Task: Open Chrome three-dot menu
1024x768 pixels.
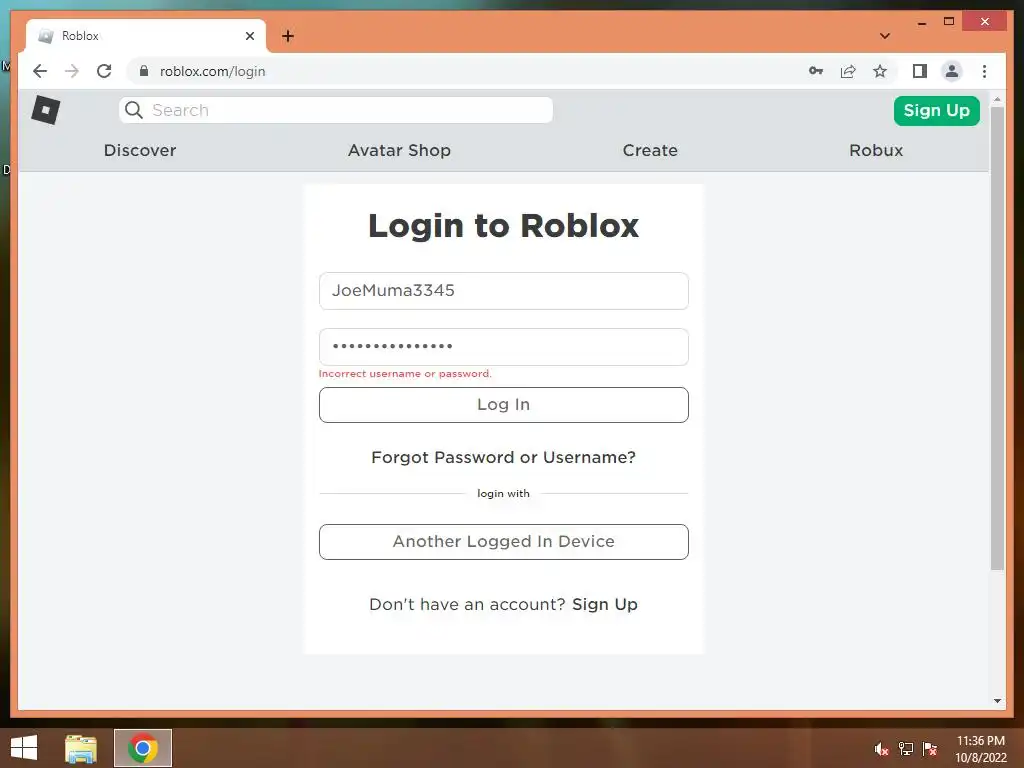Action: [x=984, y=71]
